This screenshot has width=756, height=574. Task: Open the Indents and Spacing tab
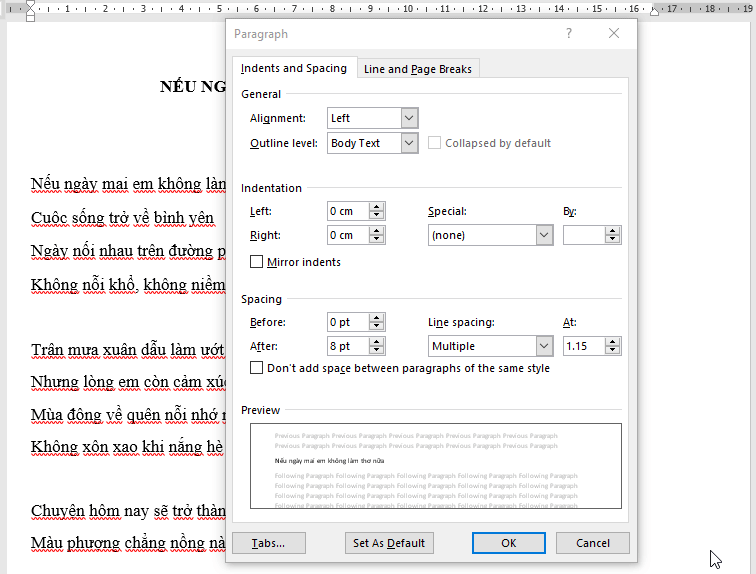294,68
